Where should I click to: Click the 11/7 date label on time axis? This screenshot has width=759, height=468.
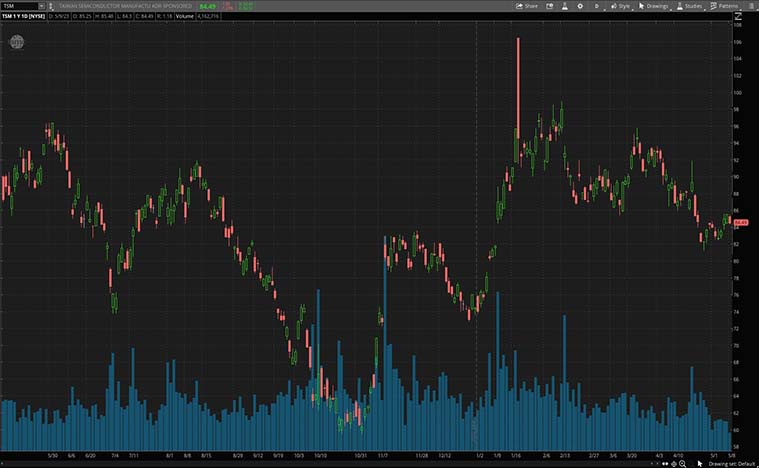coord(382,456)
